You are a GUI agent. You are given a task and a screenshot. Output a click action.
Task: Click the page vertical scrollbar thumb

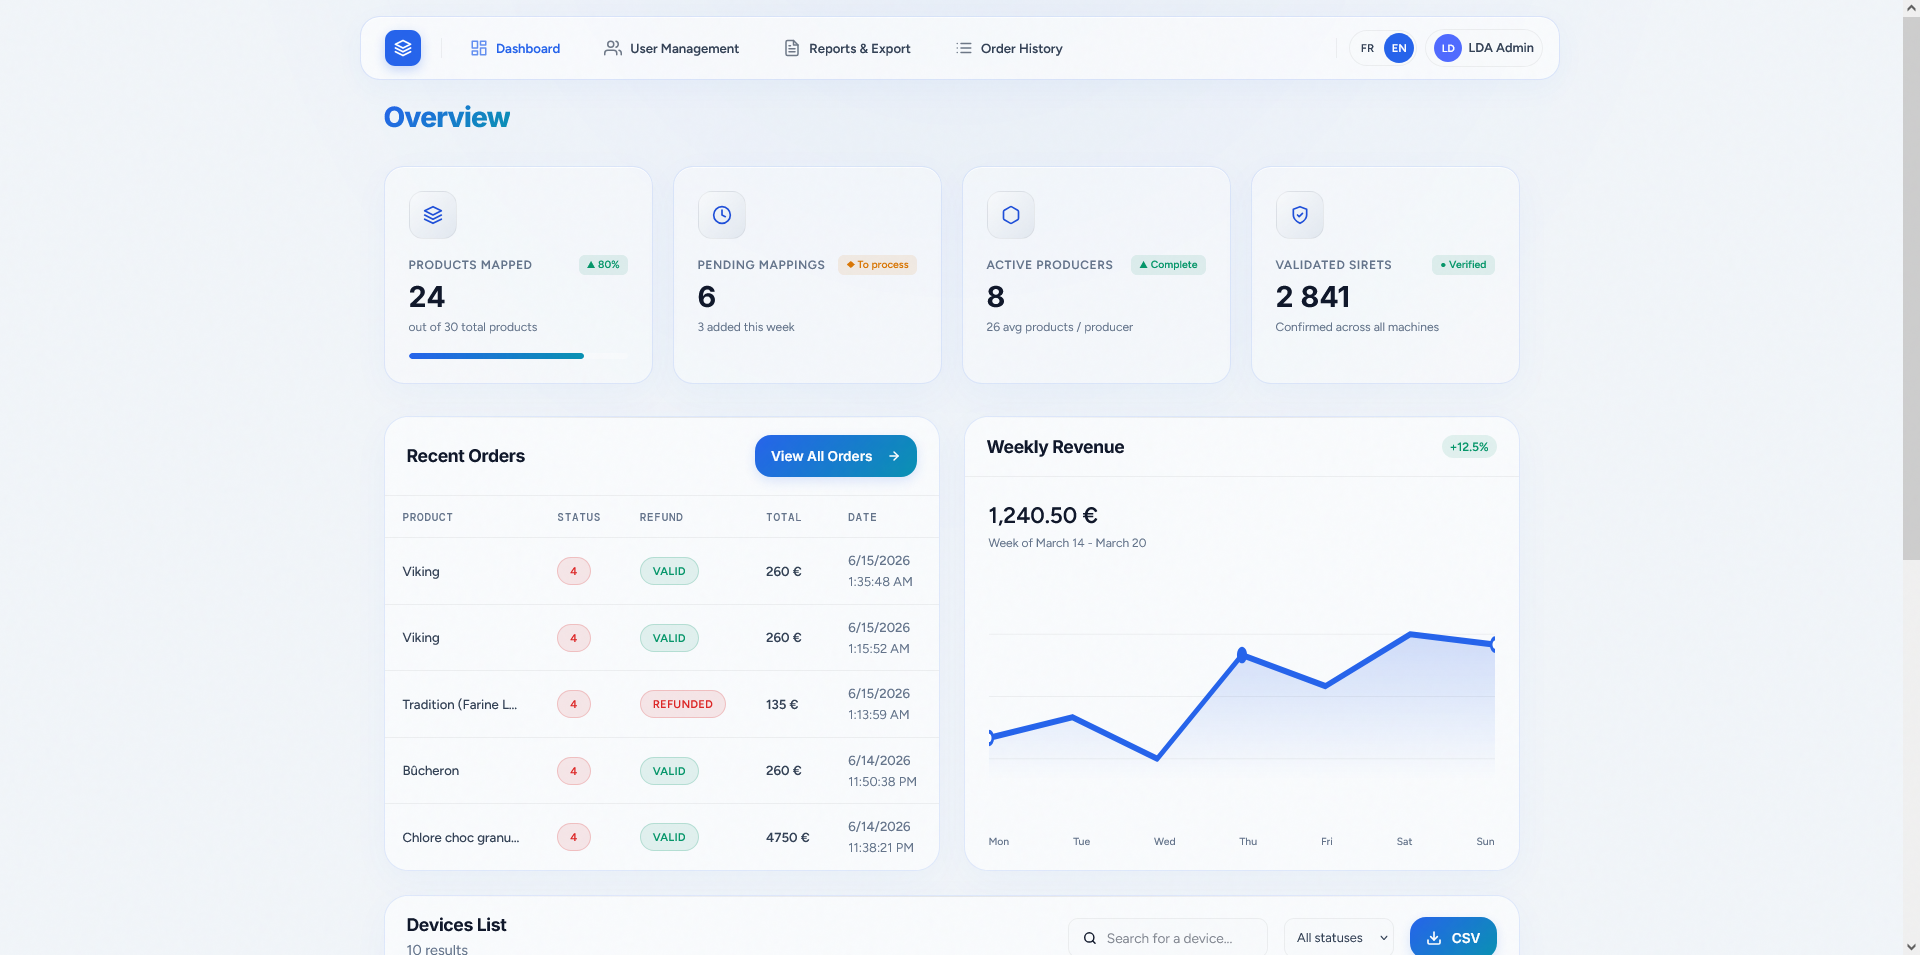tap(1911, 288)
